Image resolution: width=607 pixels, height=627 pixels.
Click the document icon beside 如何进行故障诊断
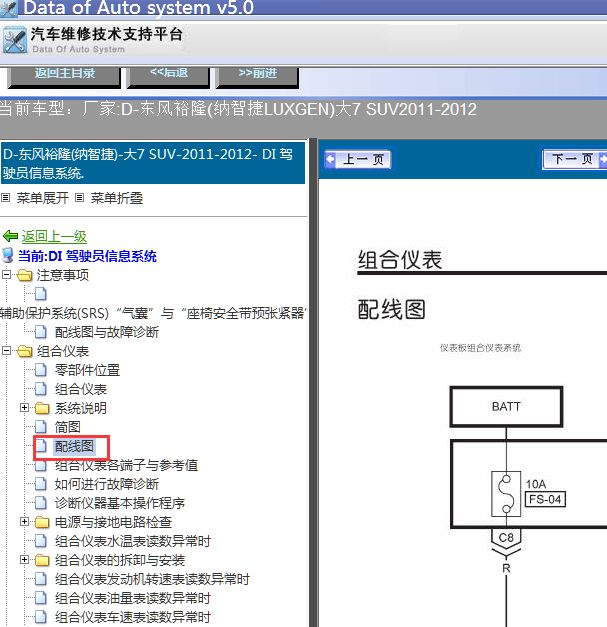click(41, 484)
